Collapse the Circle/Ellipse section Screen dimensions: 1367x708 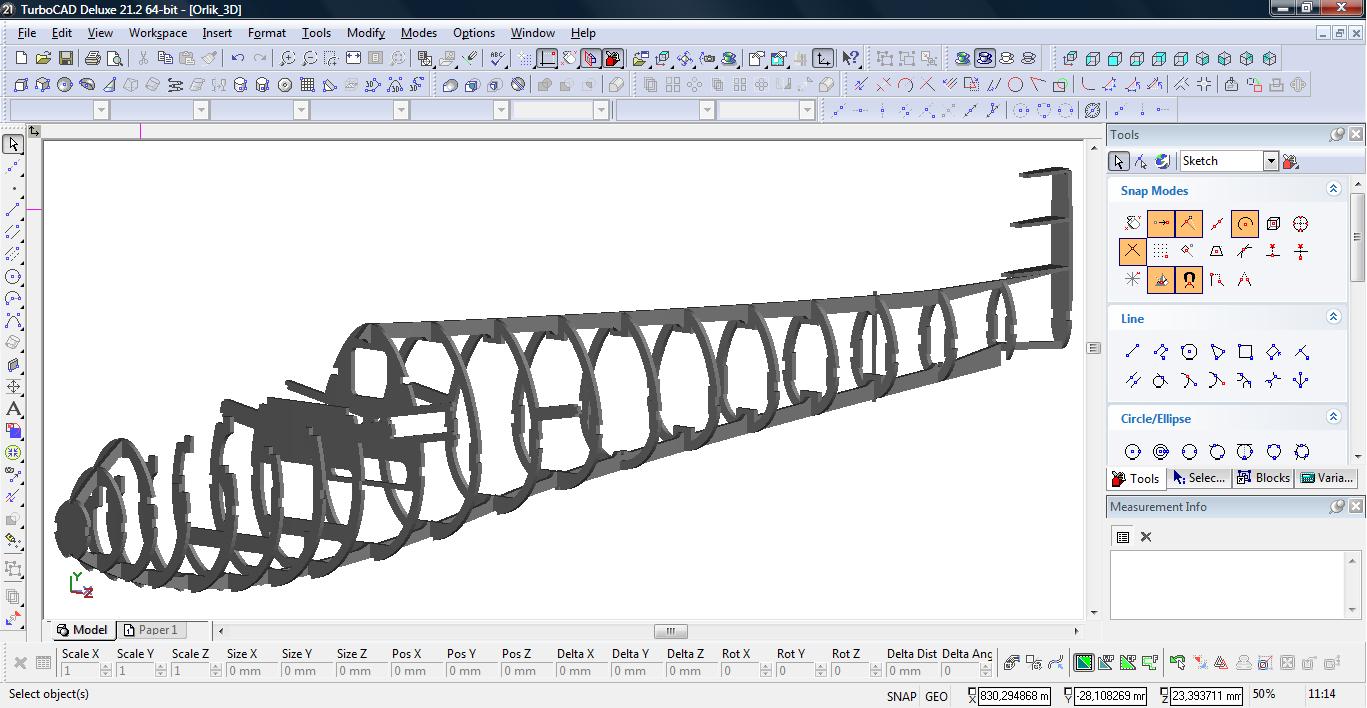point(1333,417)
